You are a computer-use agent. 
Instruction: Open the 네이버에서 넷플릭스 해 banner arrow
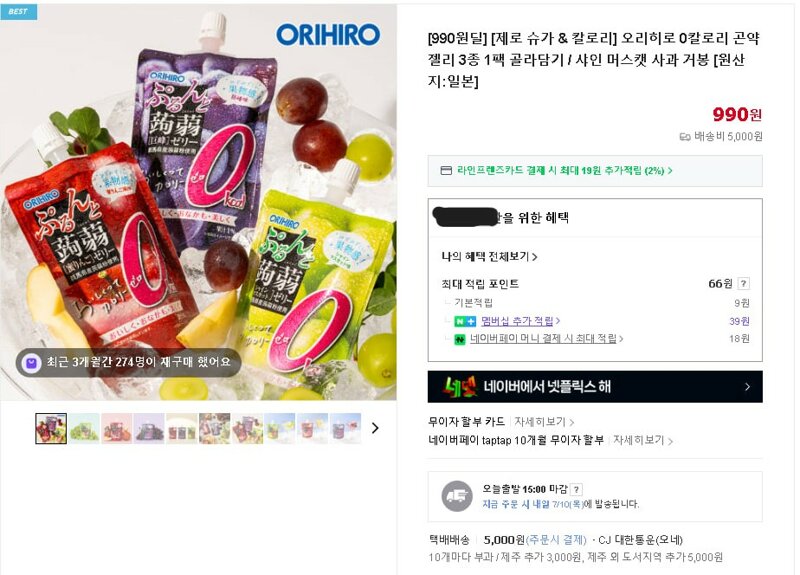point(747,387)
